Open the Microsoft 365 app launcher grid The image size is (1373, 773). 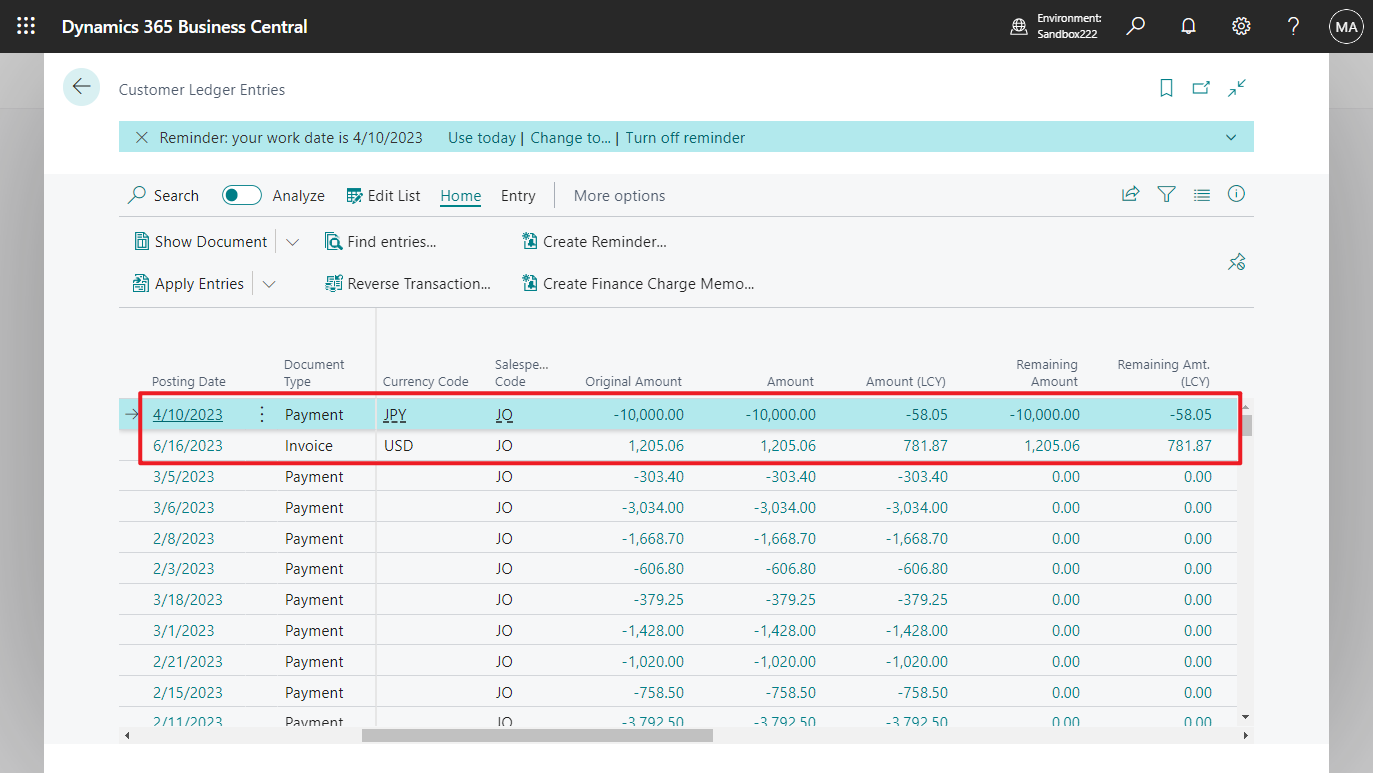click(26, 26)
